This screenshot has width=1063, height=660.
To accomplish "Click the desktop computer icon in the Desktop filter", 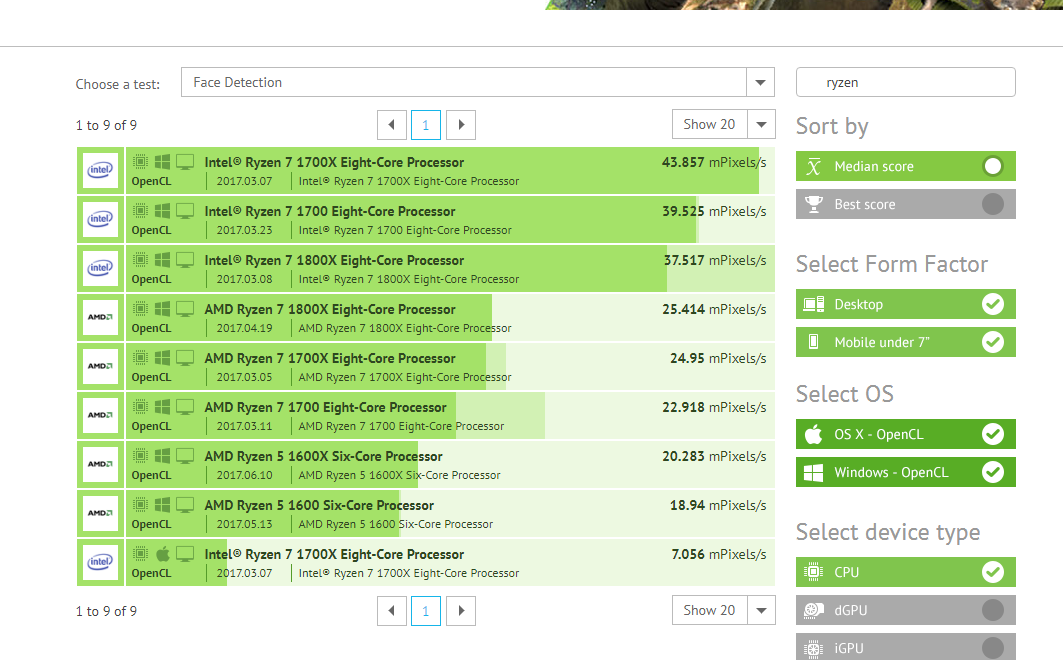I will pyautogui.click(x=814, y=304).
